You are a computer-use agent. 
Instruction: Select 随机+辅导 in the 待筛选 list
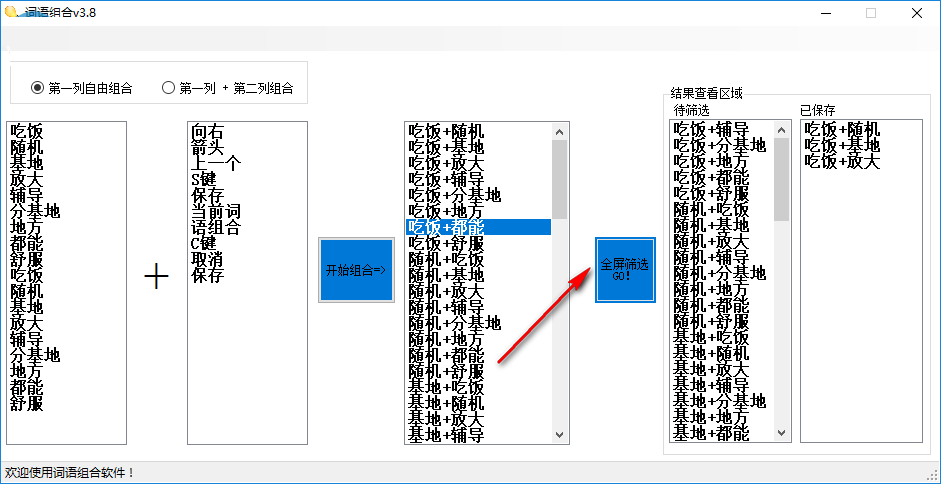711,257
